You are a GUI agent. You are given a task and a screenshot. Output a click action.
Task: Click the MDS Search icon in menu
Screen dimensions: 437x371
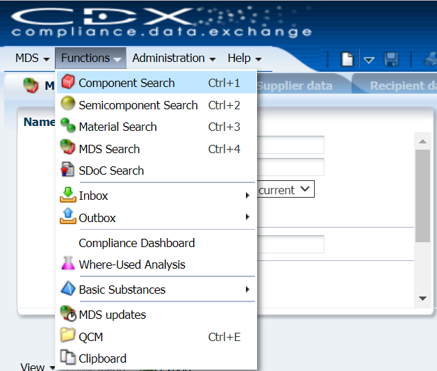point(68,147)
